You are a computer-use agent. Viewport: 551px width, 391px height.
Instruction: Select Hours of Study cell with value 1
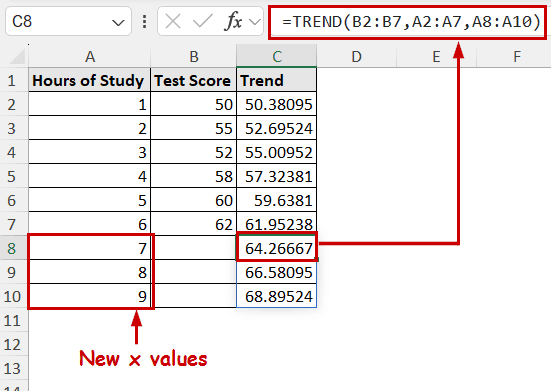tap(90, 104)
